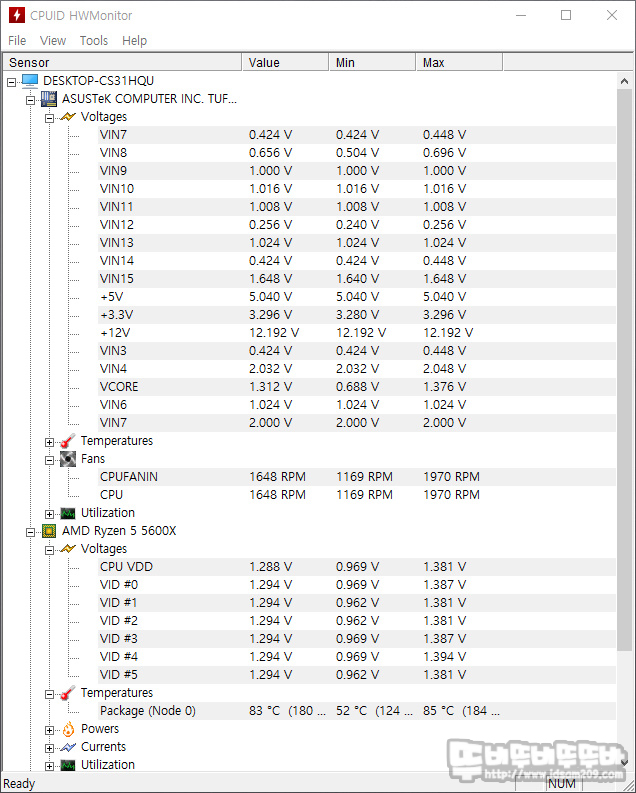The width and height of the screenshot is (636, 793).
Task: Select the VIN4 row
Action: click(x=357, y=369)
